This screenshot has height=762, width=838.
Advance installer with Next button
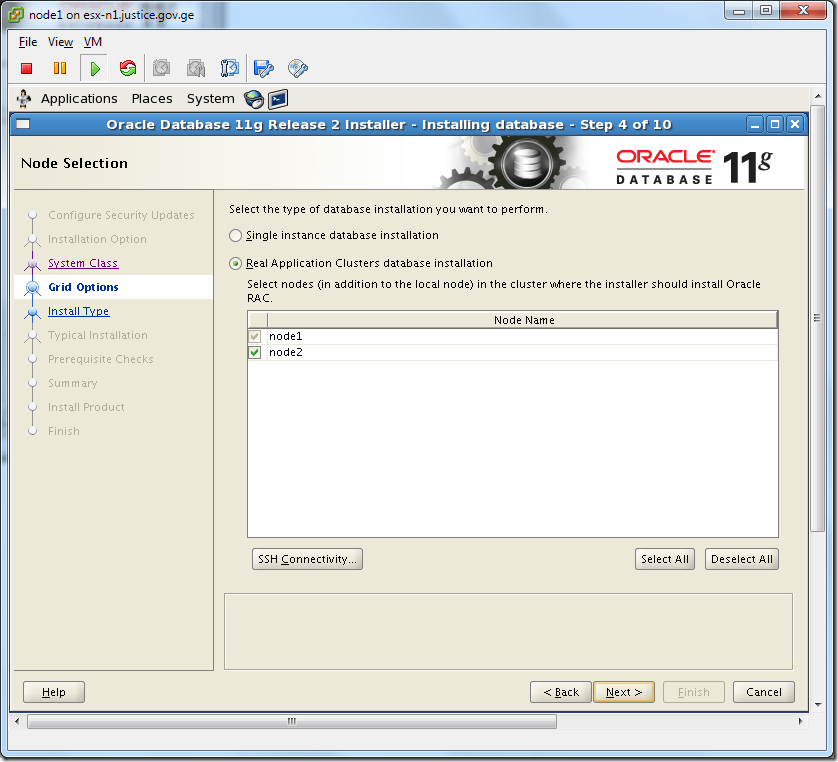623,692
